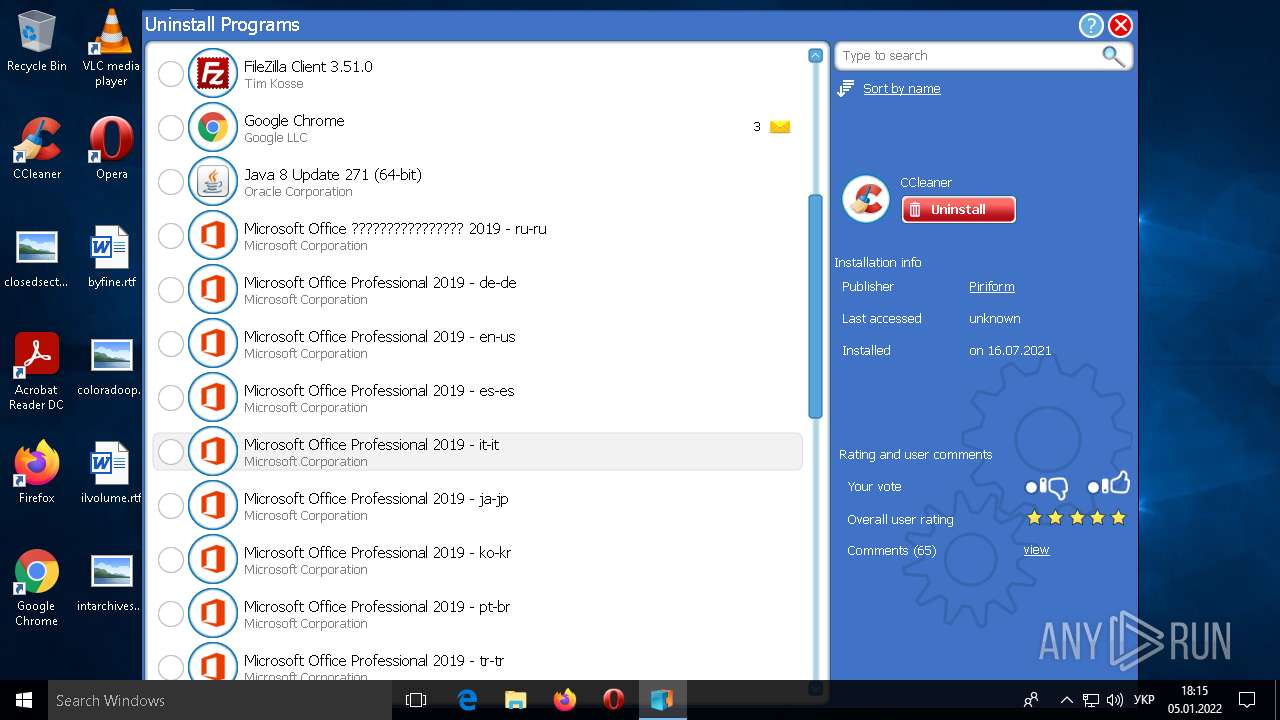Open the action center notifications icon

[1247, 700]
